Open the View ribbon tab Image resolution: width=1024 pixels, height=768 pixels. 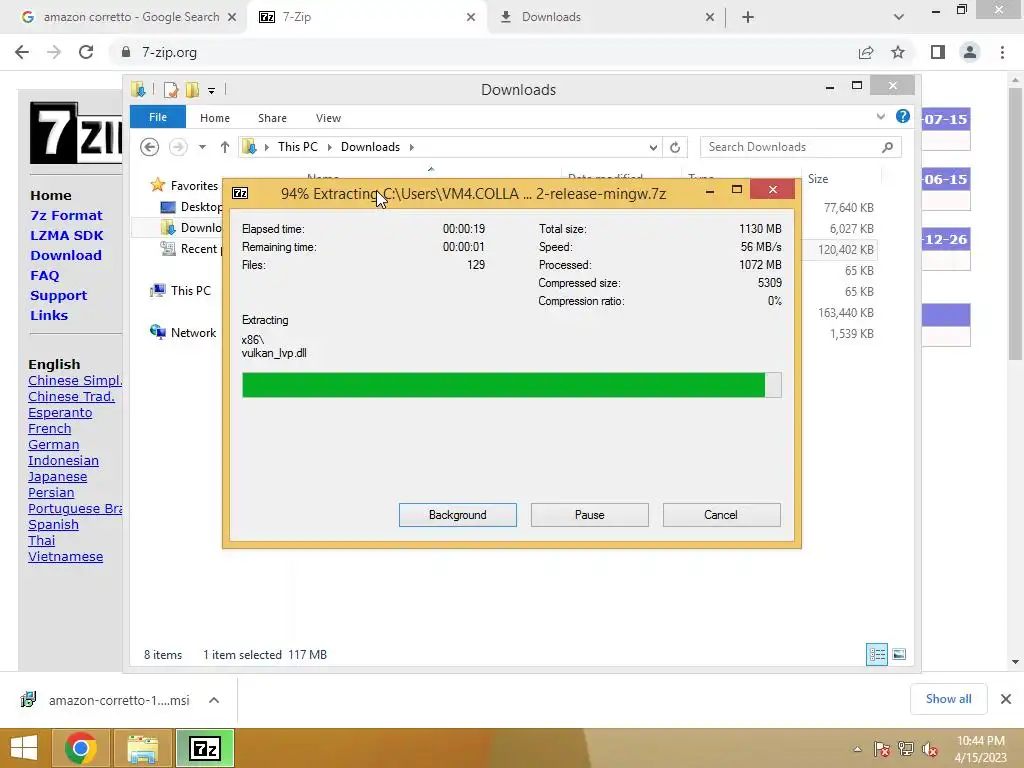coord(328,118)
